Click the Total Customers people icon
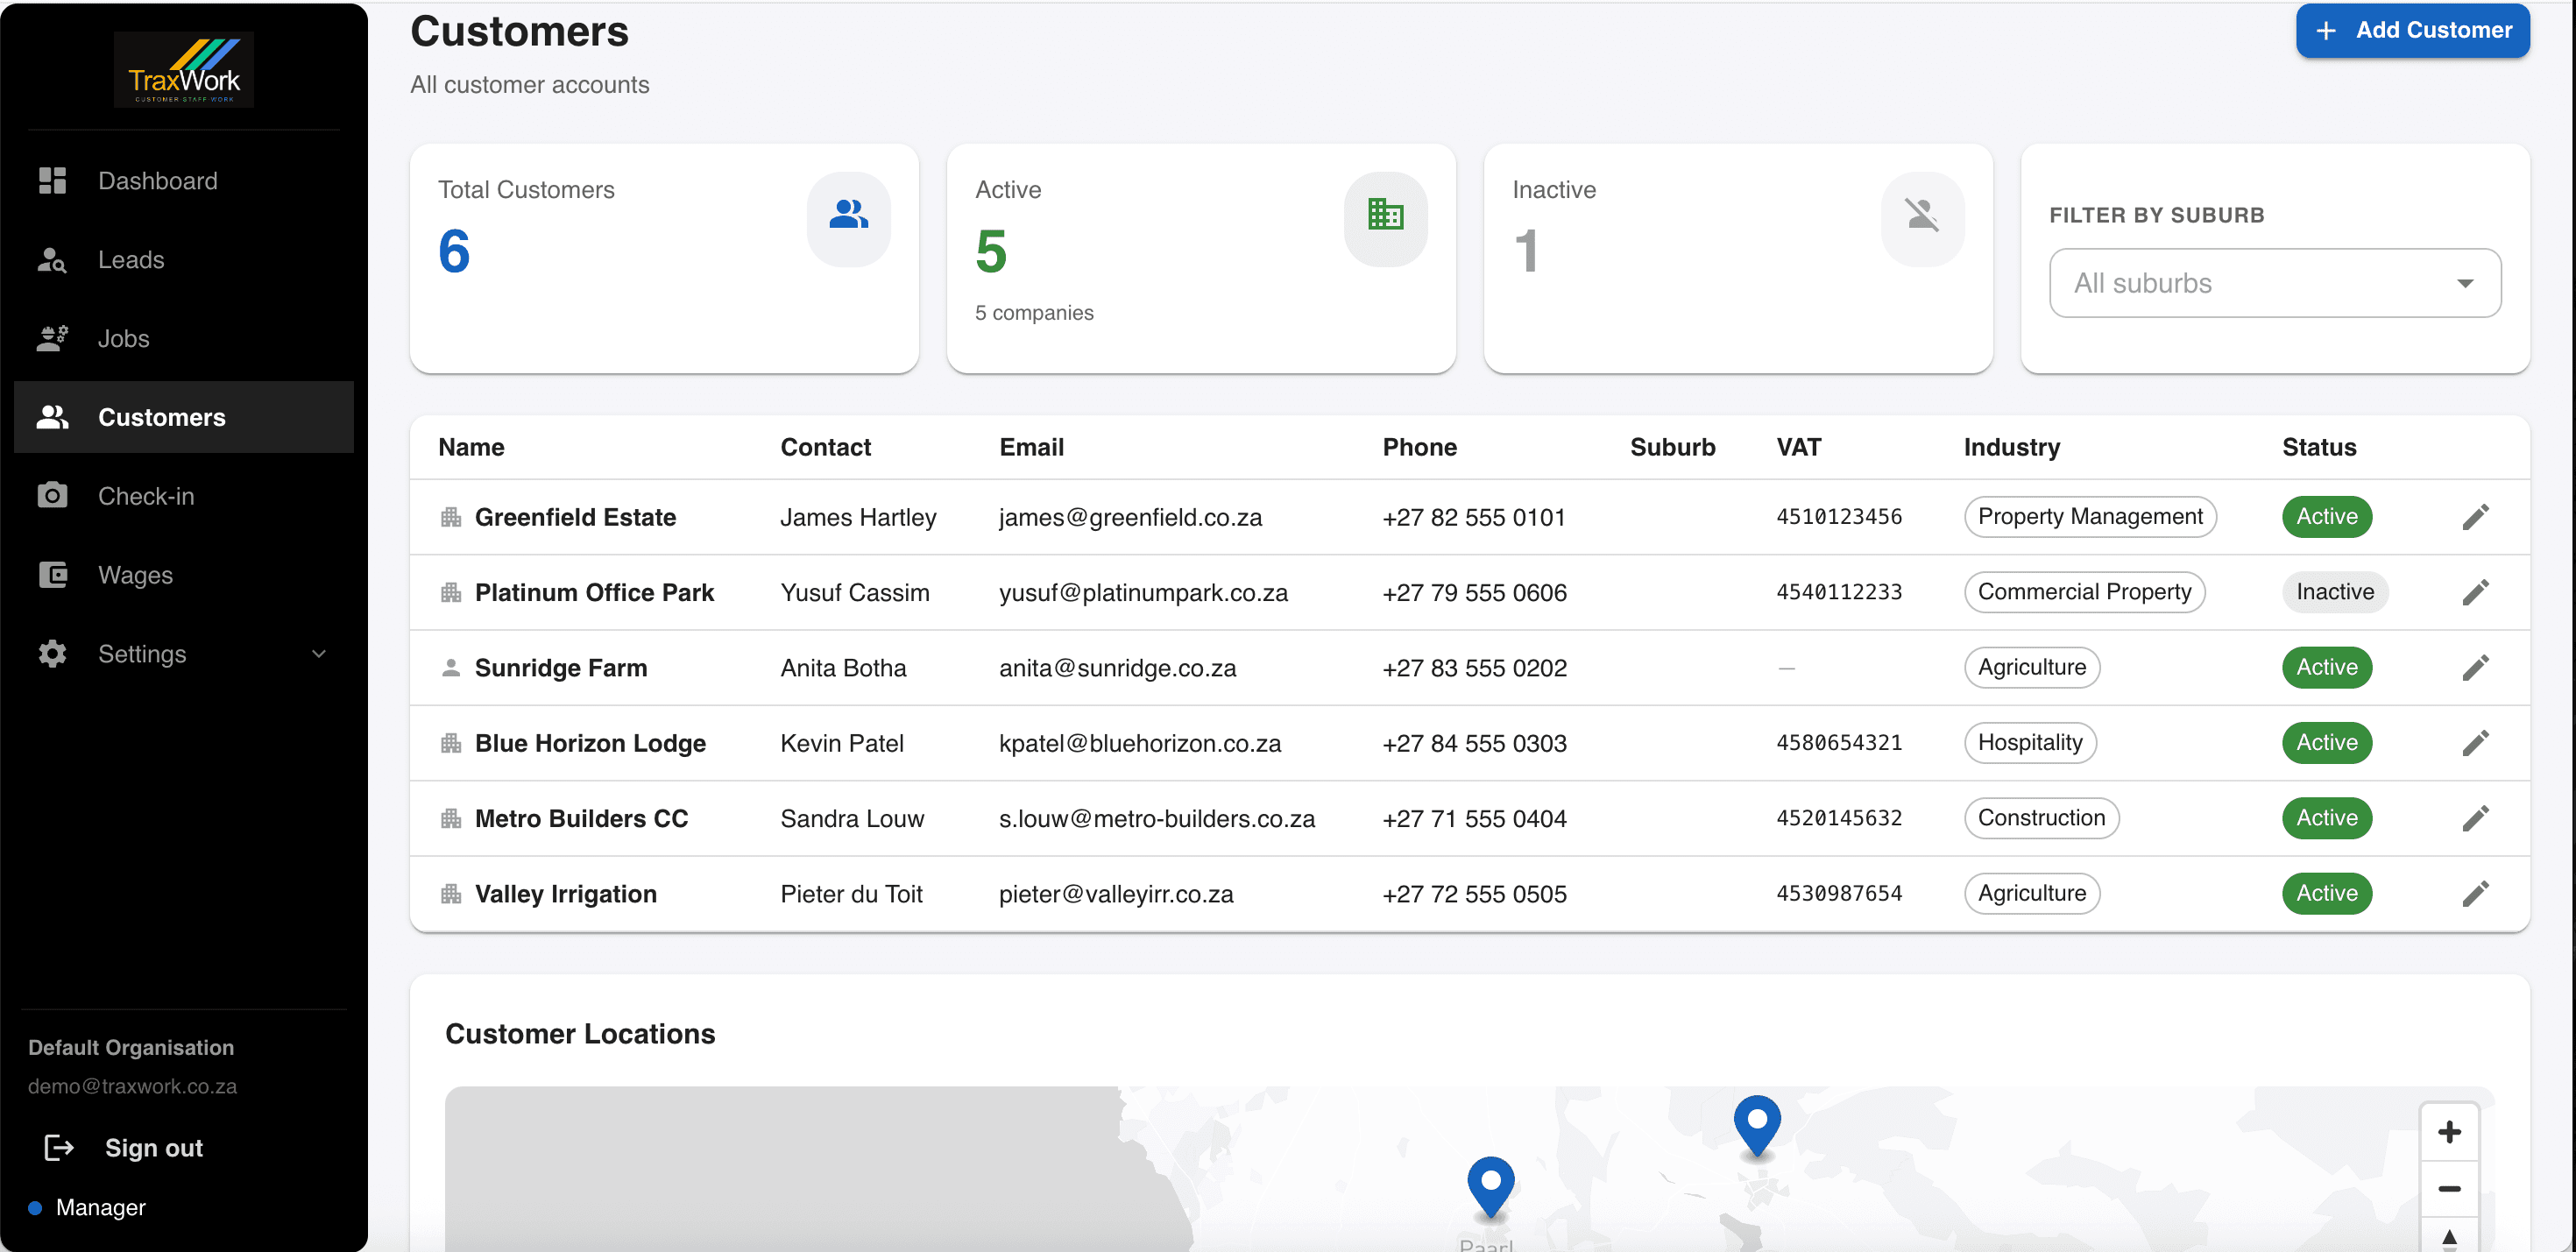 pos(848,214)
